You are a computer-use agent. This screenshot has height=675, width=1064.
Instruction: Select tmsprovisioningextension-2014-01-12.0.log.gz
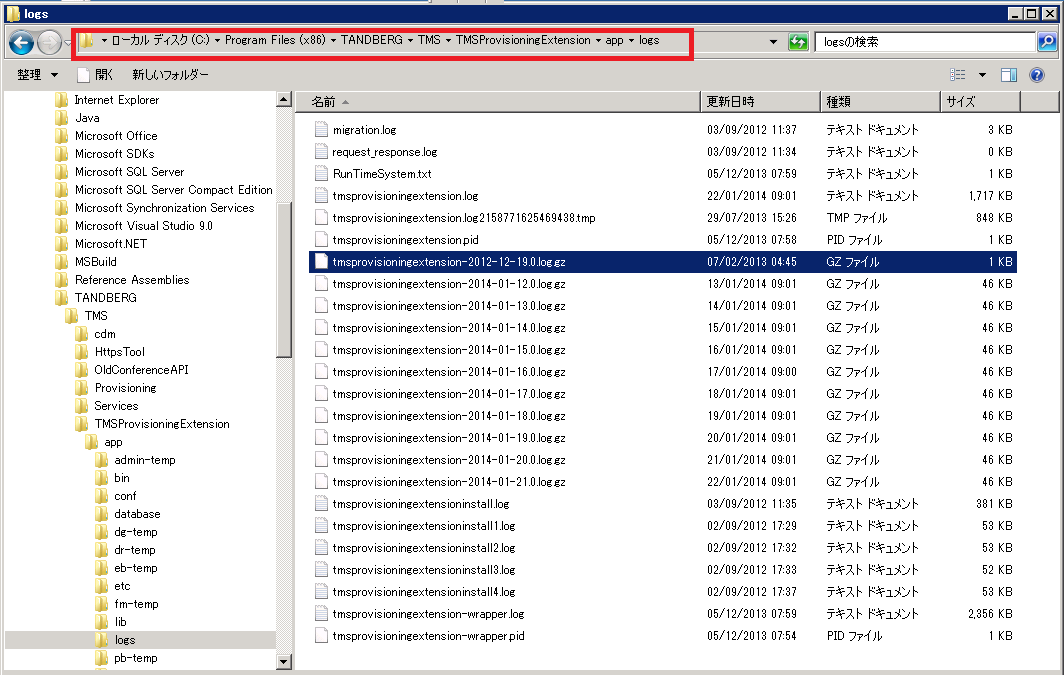tap(449, 284)
